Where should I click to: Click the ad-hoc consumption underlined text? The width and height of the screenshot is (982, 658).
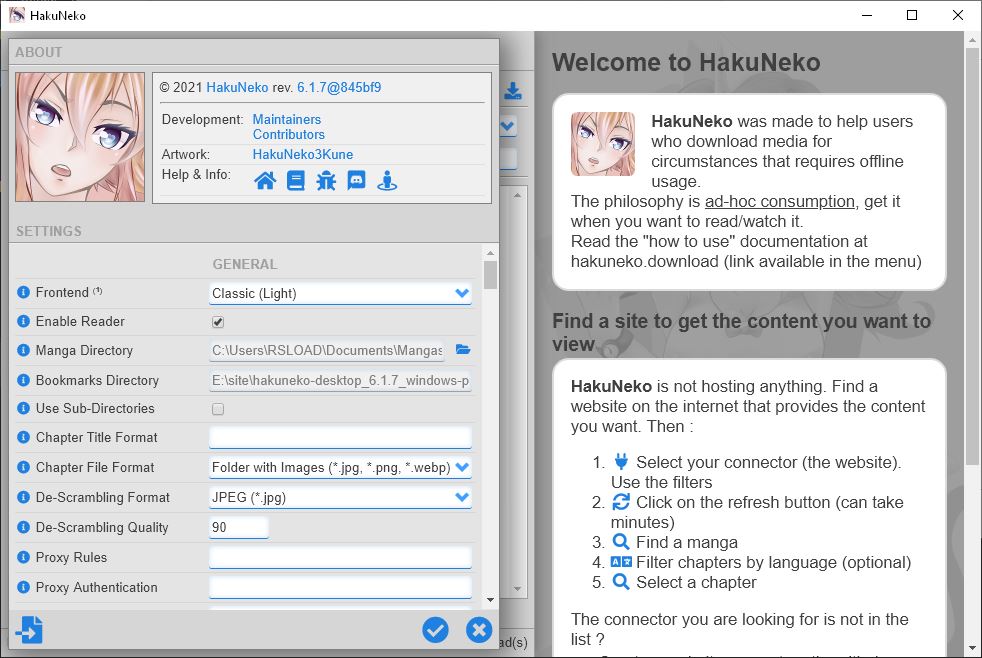tap(780, 201)
